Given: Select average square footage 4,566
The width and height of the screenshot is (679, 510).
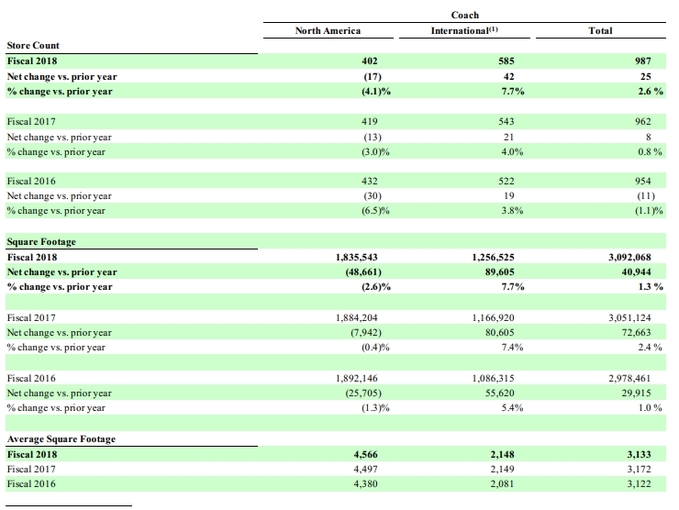Looking at the screenshot, I should tap(365, 455).
